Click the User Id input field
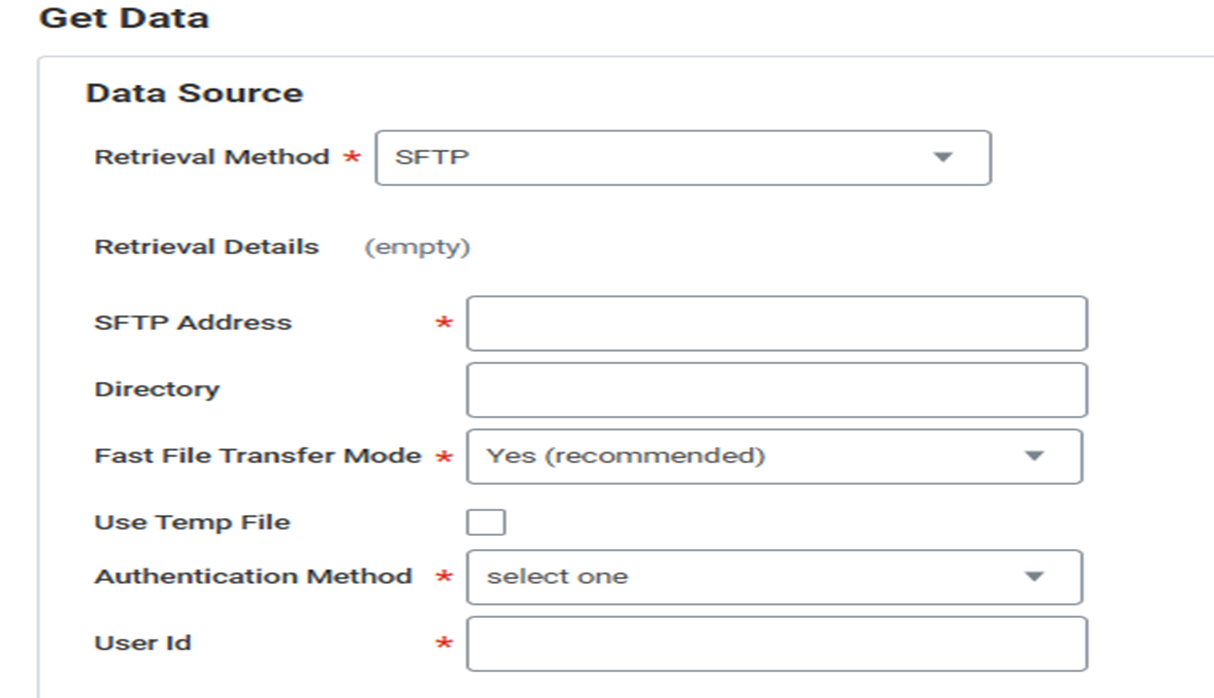This screenshot has width=1214, height=698. click(776, 643)
